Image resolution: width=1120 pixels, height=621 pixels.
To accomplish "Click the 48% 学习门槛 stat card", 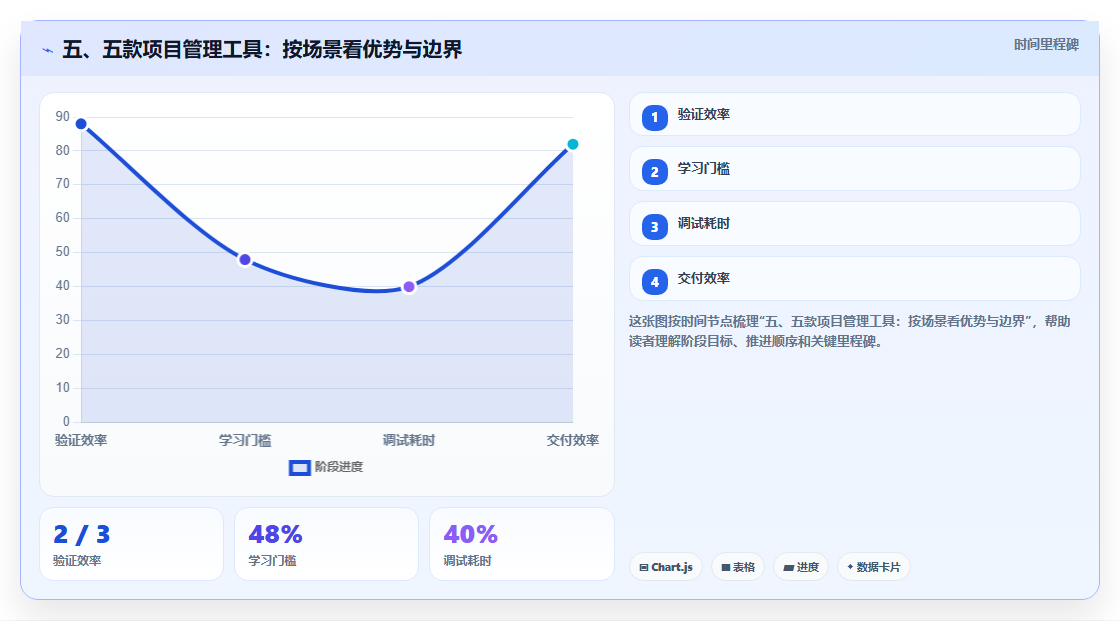I will coord(326,544).
